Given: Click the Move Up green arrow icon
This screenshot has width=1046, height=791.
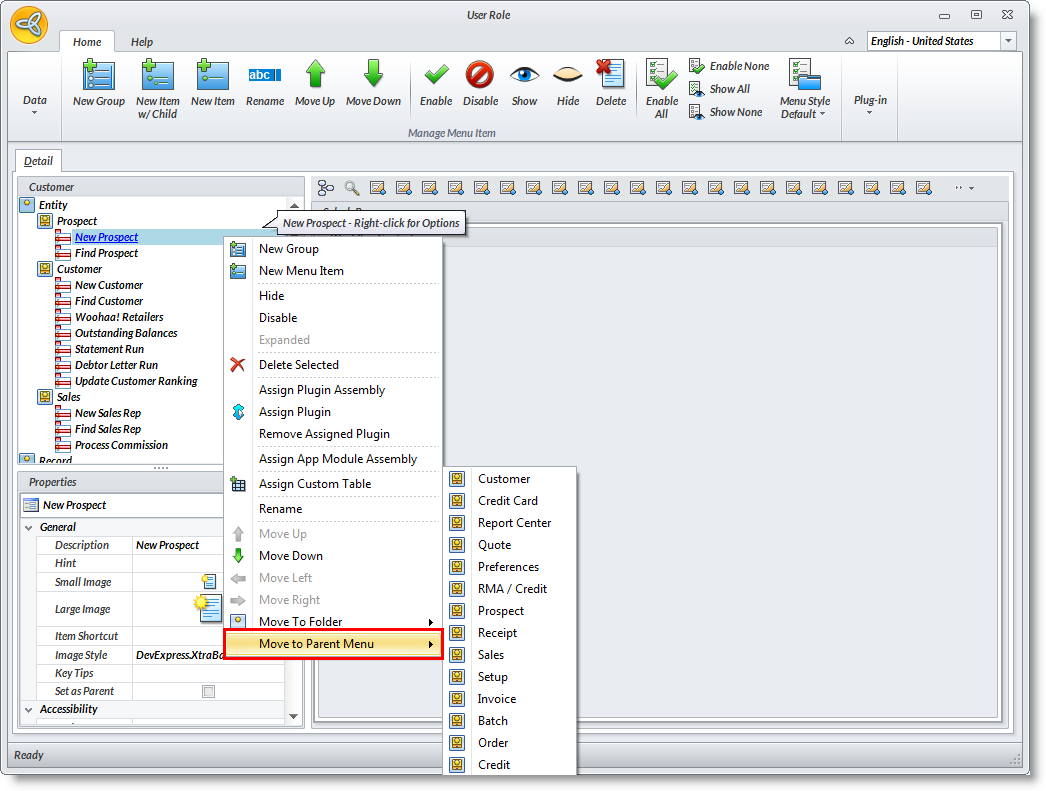Looking at the screenshot, I should (x=315, y=75).
